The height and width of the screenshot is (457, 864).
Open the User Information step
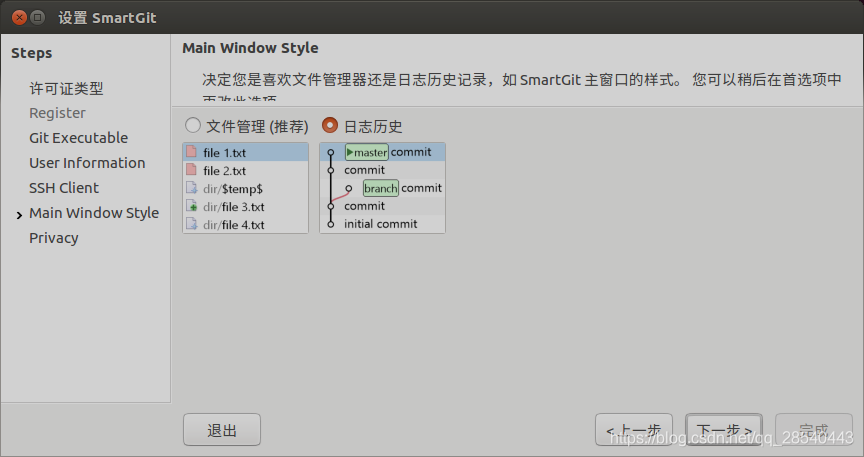(x=87, y=163)
